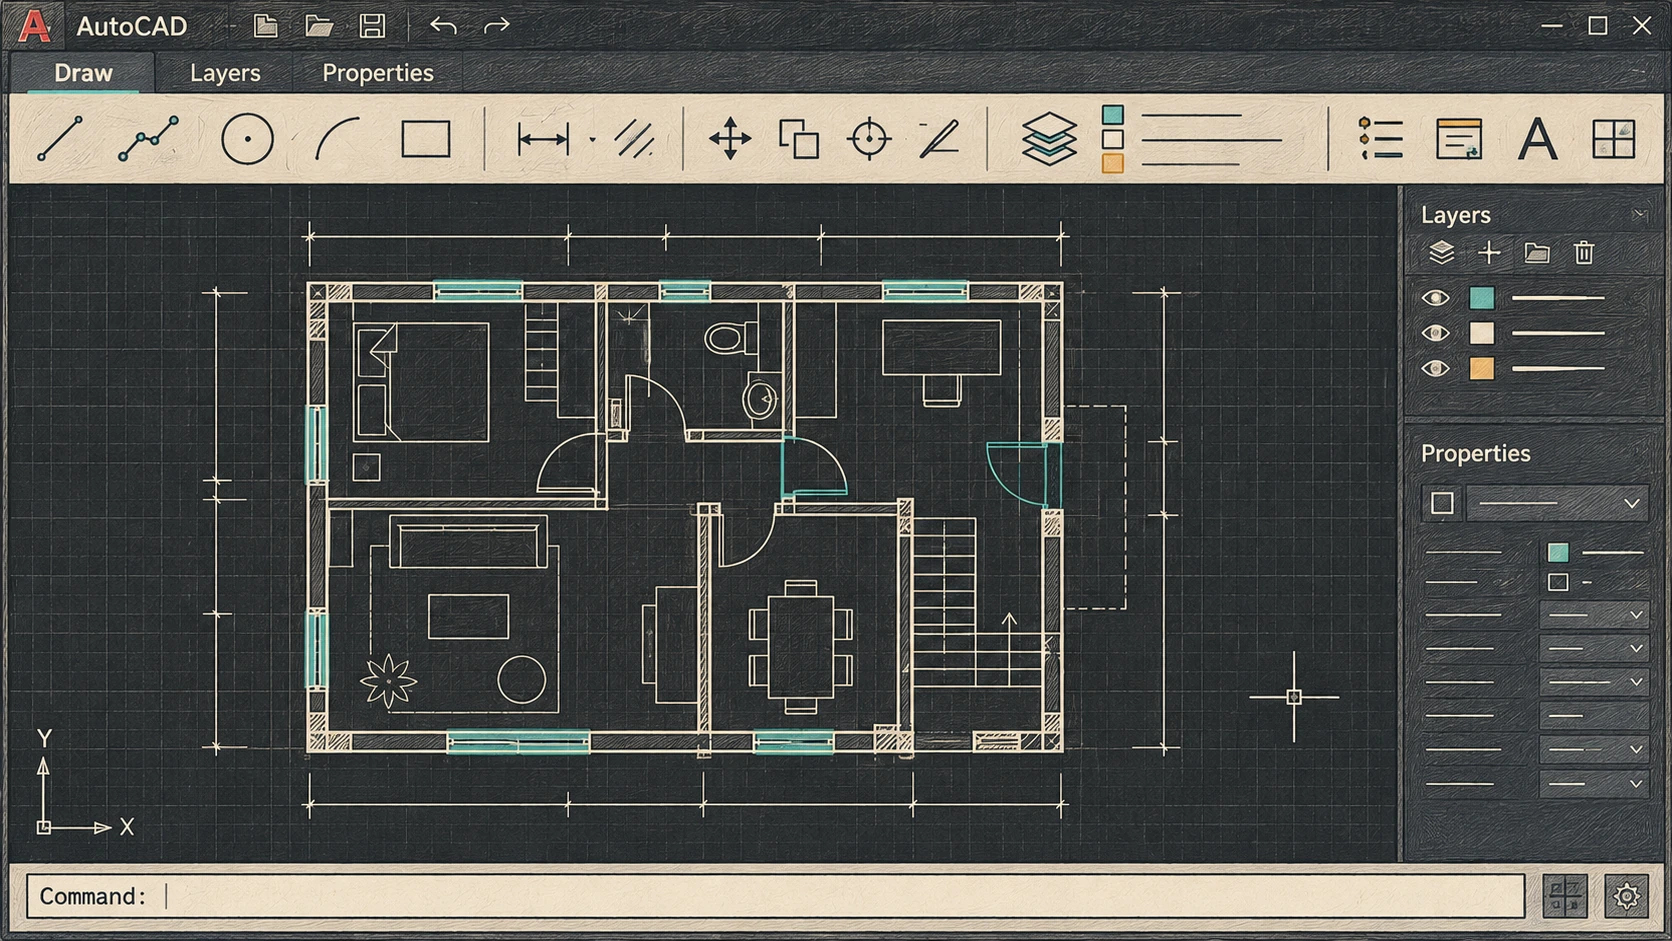Open the Properties panel object type dropdown
The width and height of the screenshot is (1672, 941).
click(1556, 503)
